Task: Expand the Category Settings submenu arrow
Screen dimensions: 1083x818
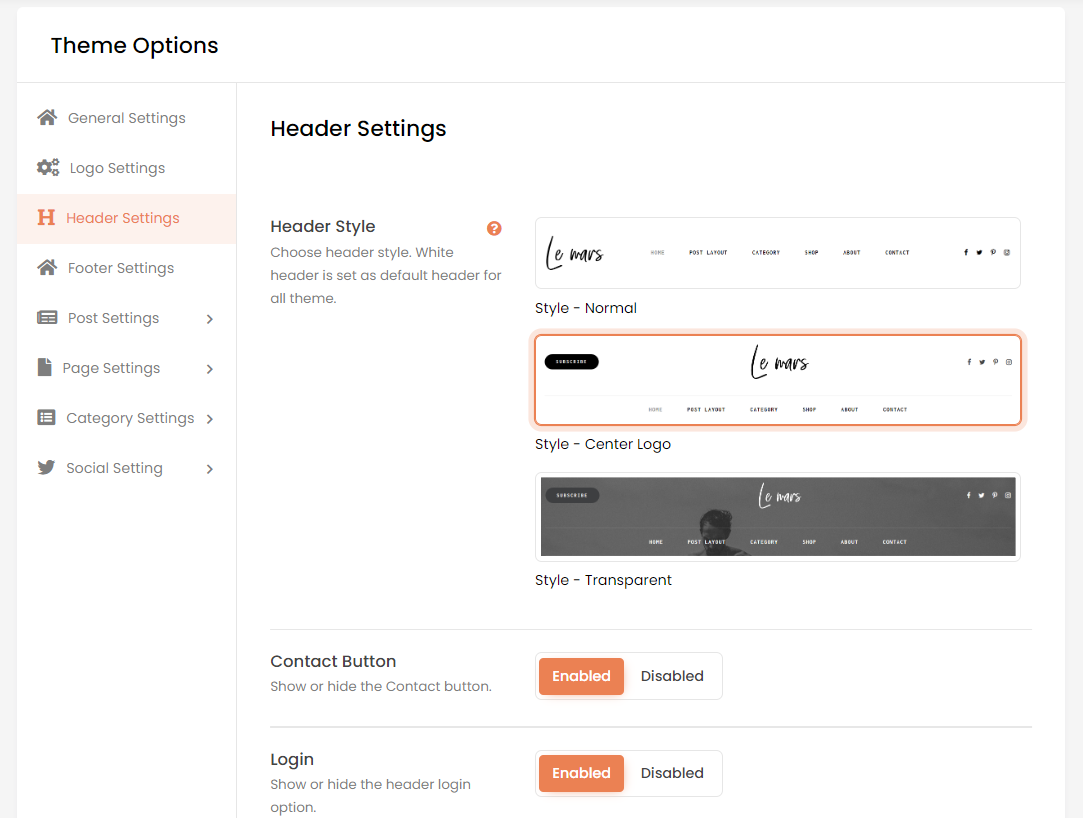Action: (210, 419)
